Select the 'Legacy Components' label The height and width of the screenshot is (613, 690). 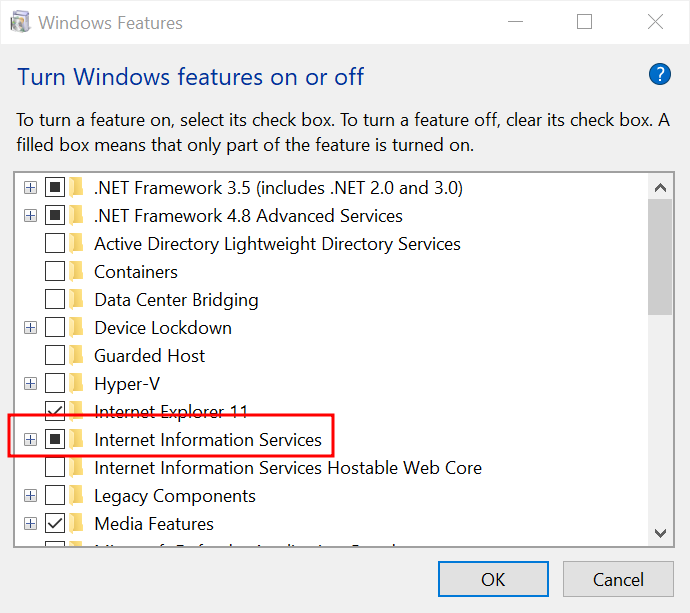point(175,496)
